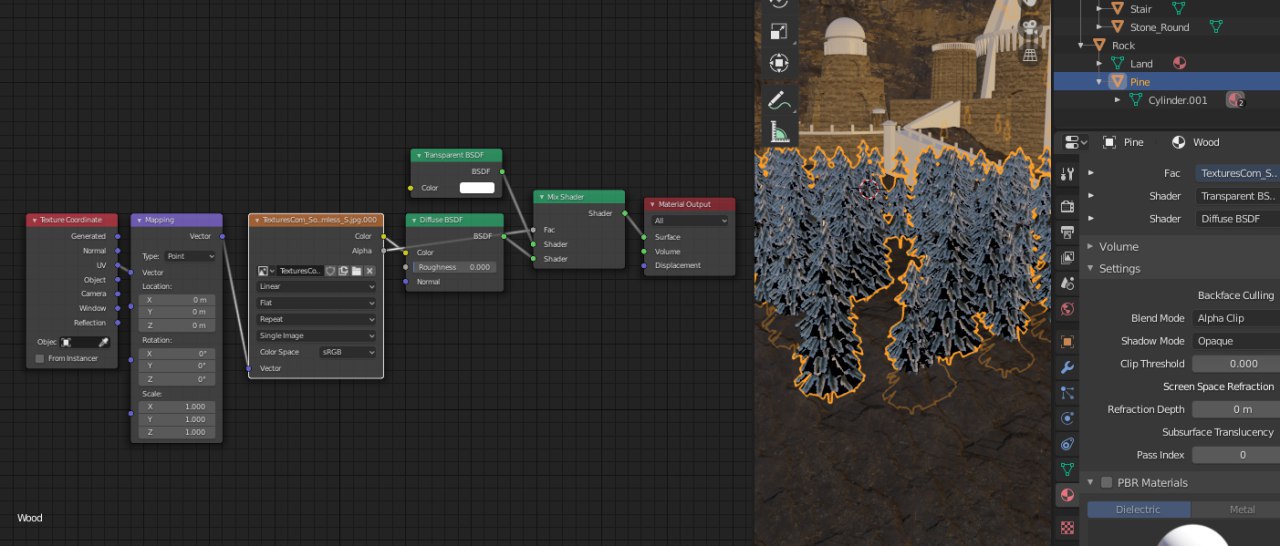Collapse the Texture Coordinate node

tap(33, 220)
